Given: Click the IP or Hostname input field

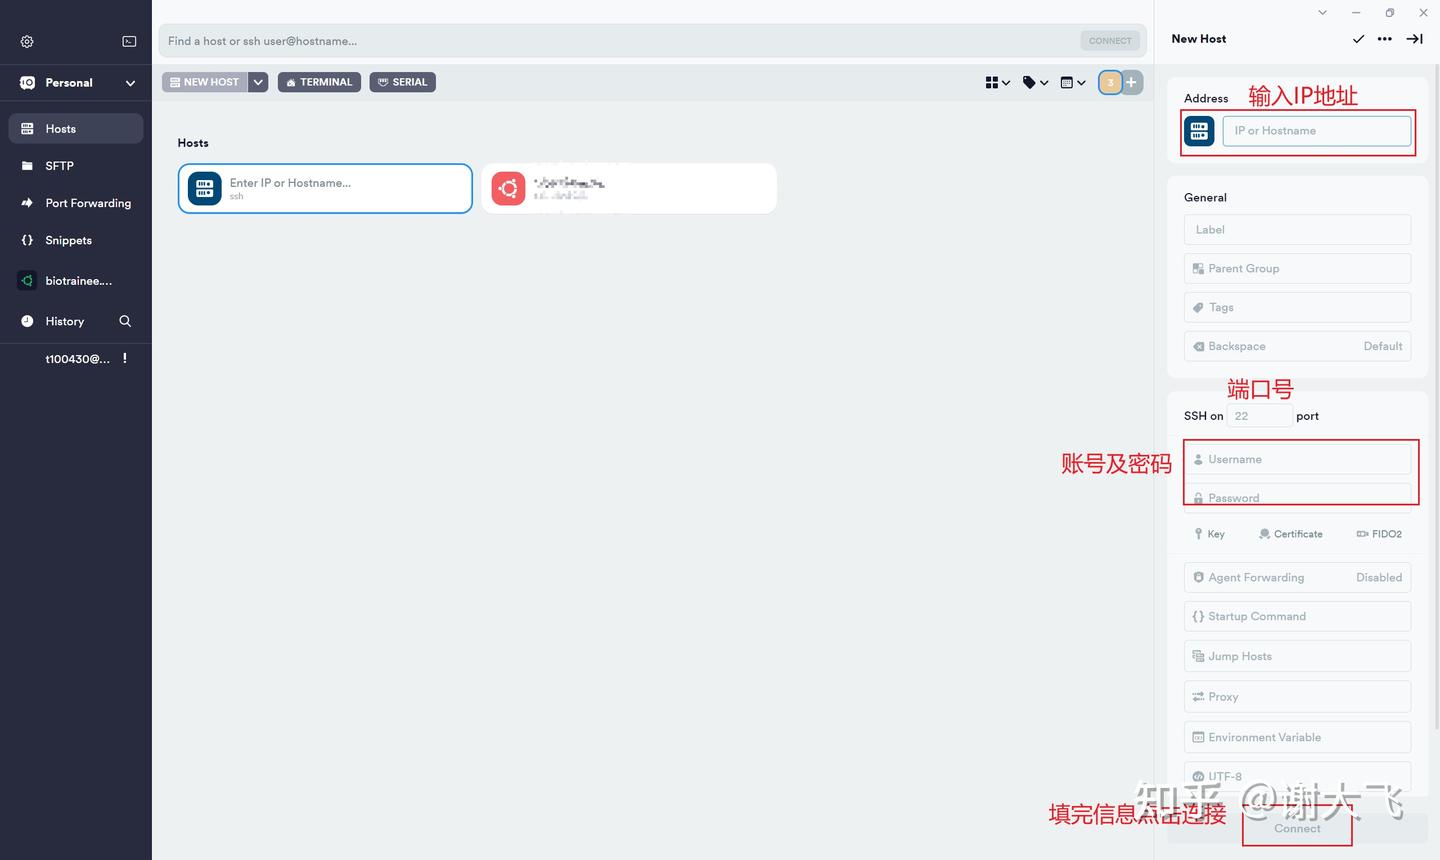Looking at the screenshot, I should (1316, 131).
